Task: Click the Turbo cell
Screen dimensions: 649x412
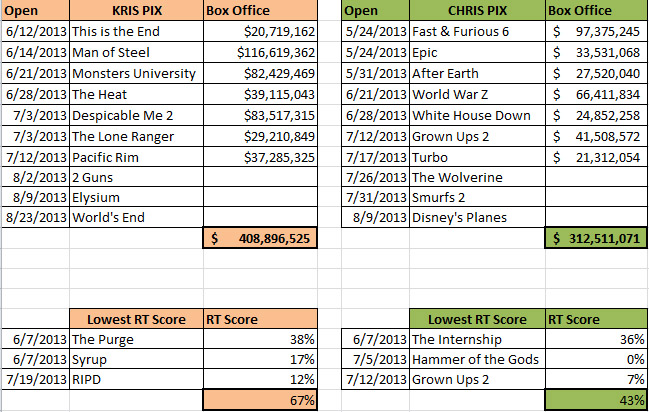Action: pyautogui.click(x=477, y=157)
